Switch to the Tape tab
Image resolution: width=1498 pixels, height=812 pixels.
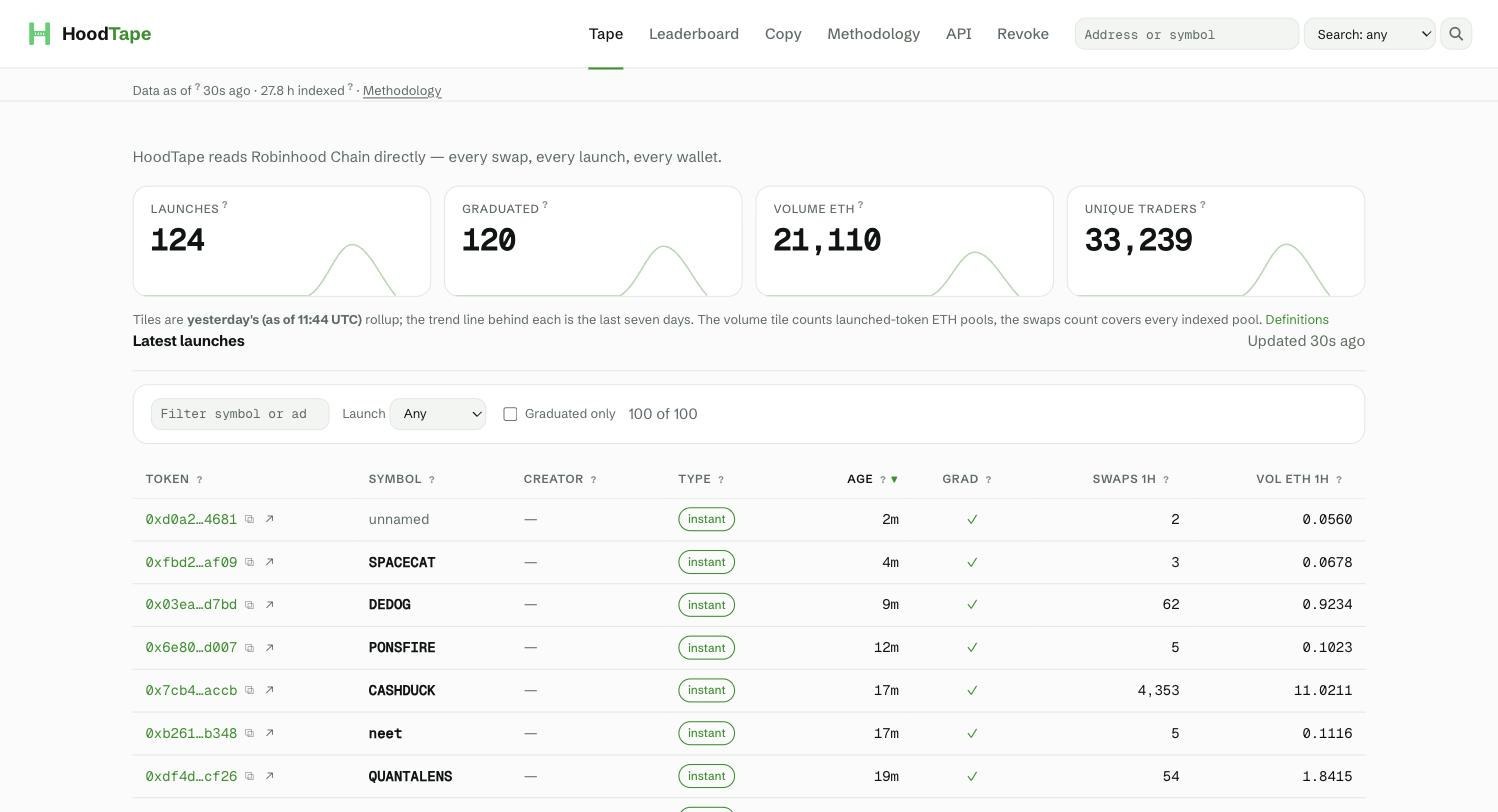pyautogui.click(x=606, y=34)
